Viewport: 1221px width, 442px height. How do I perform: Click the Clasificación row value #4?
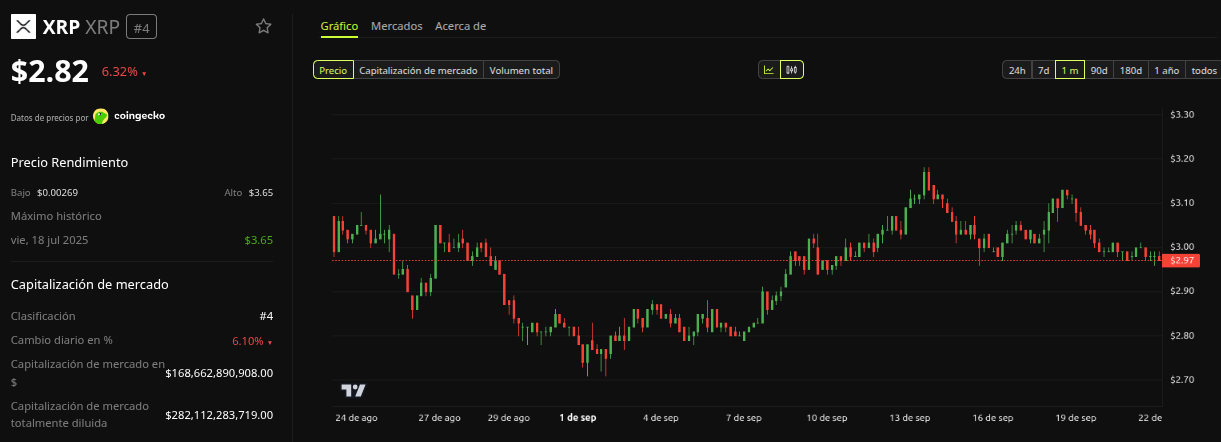click(x=266, y=316)
